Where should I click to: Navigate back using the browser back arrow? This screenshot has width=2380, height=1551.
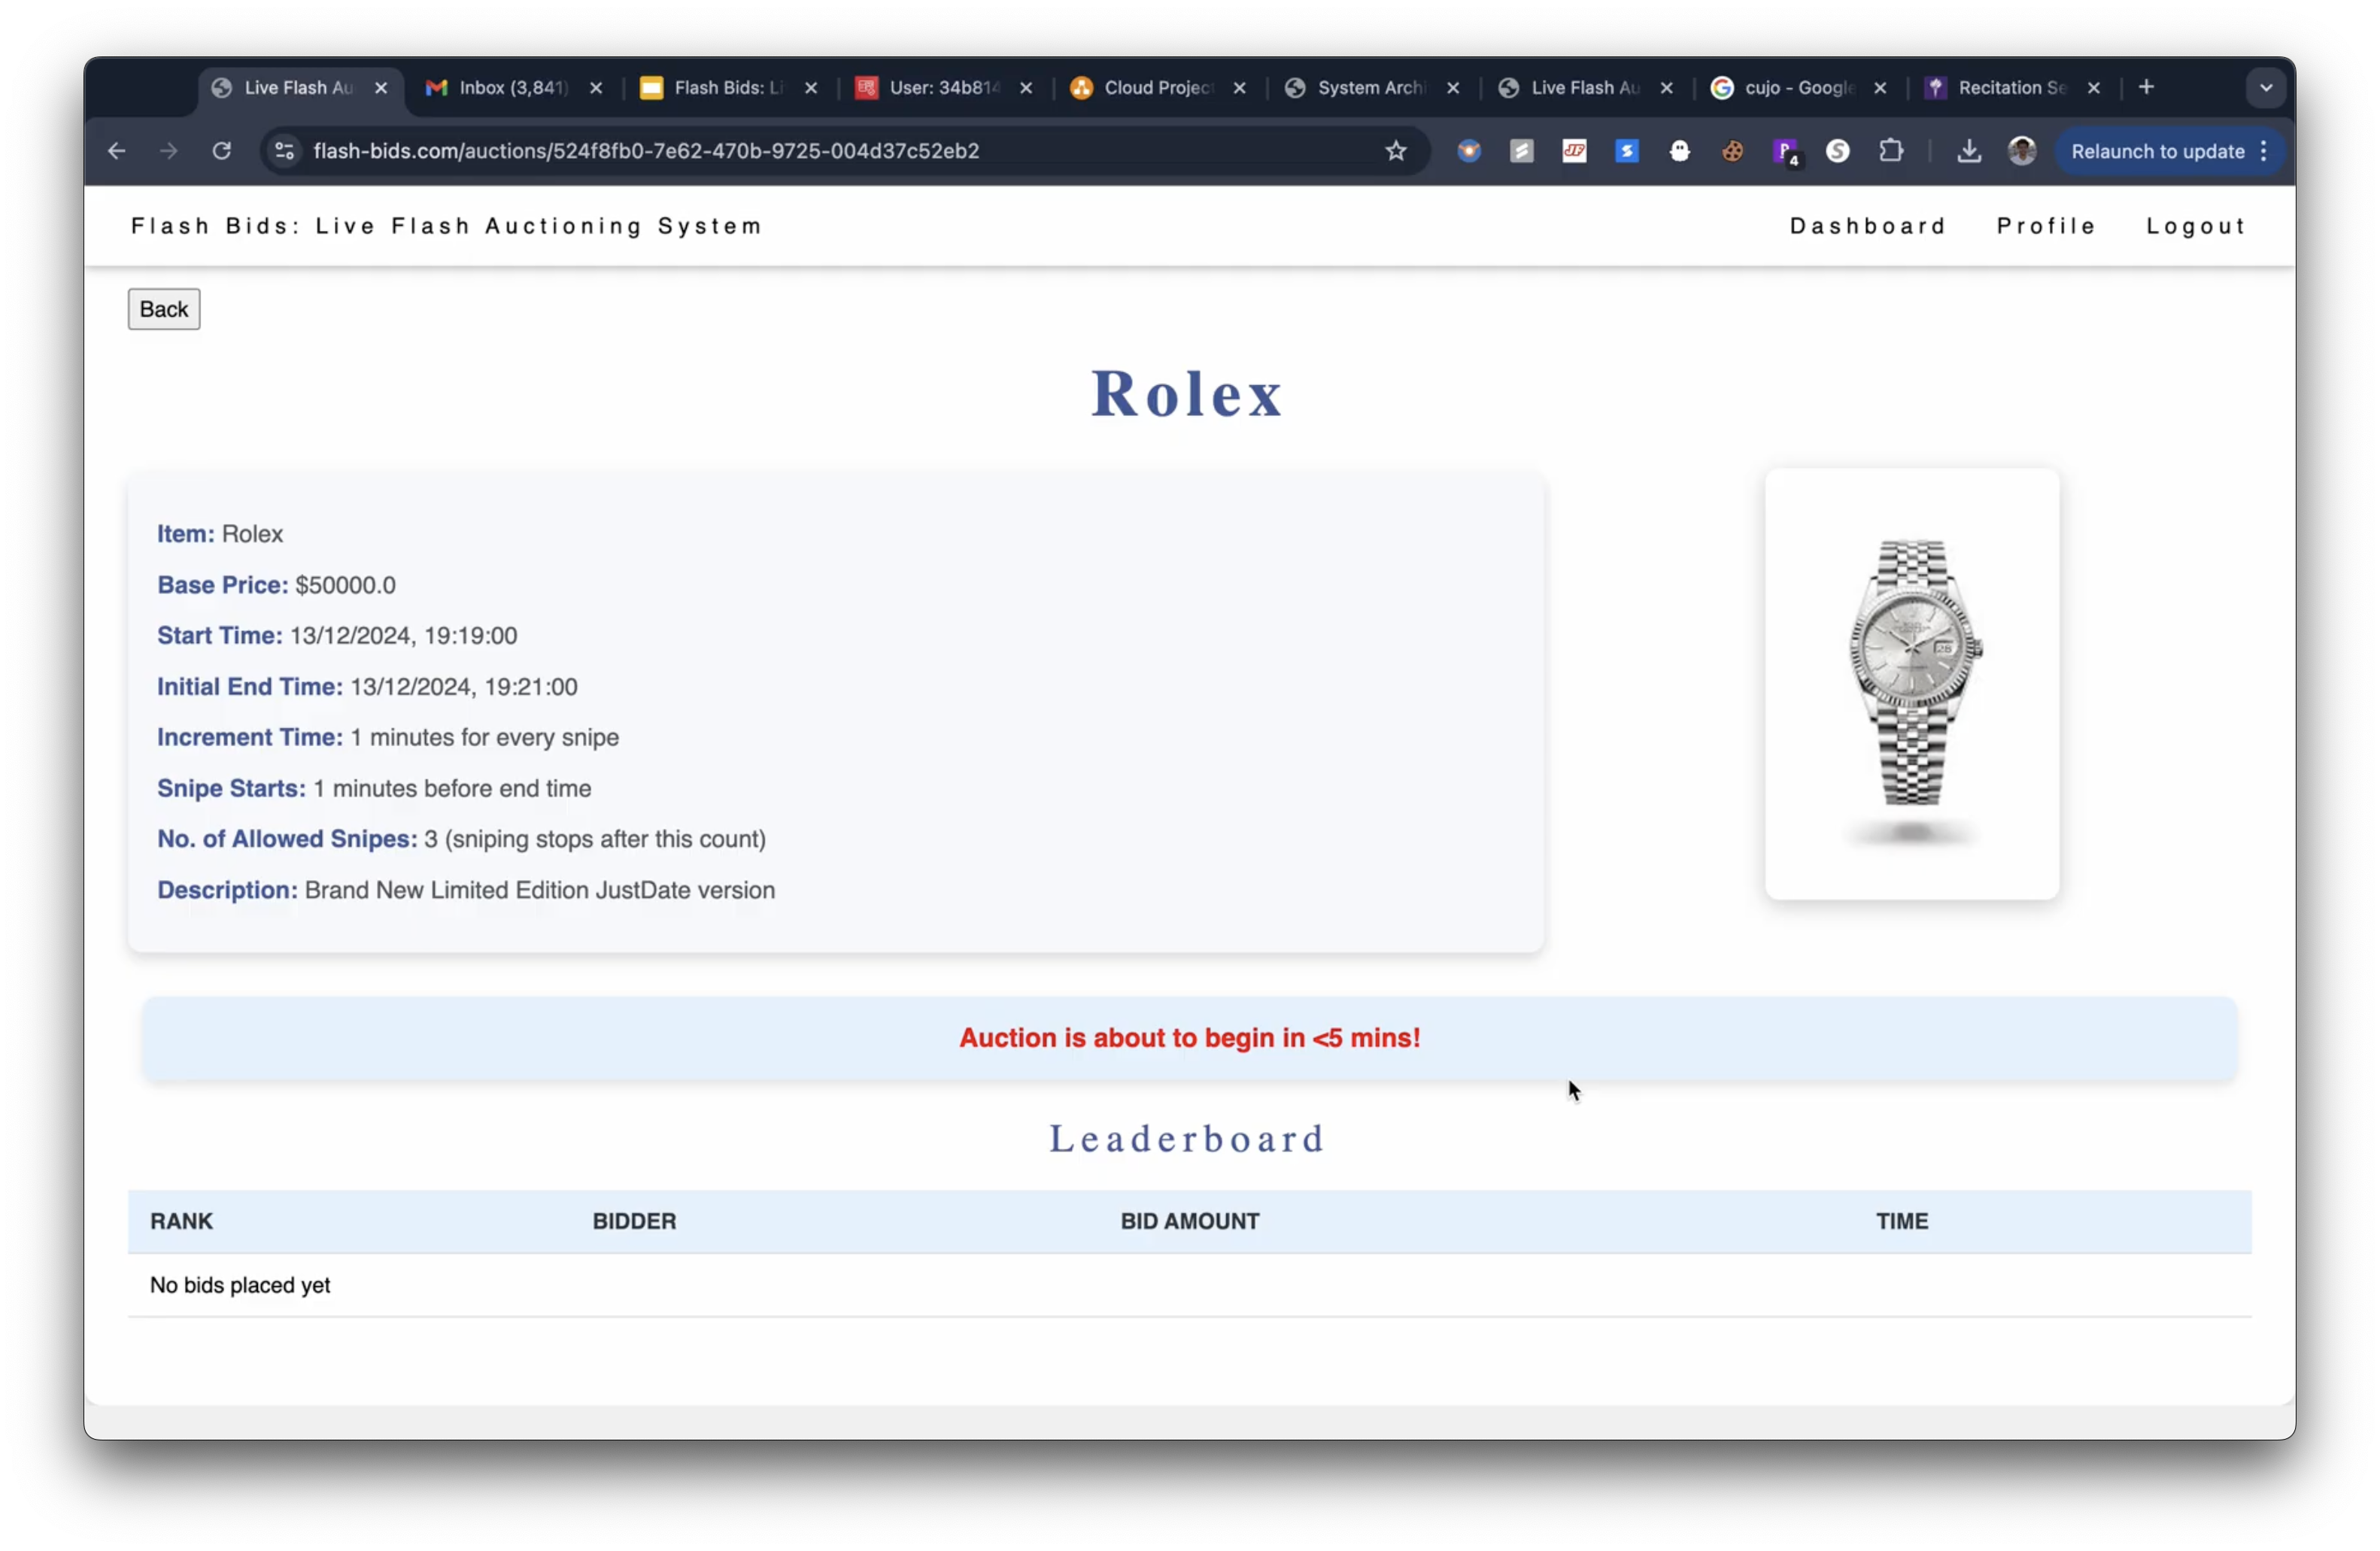[116, 151]
